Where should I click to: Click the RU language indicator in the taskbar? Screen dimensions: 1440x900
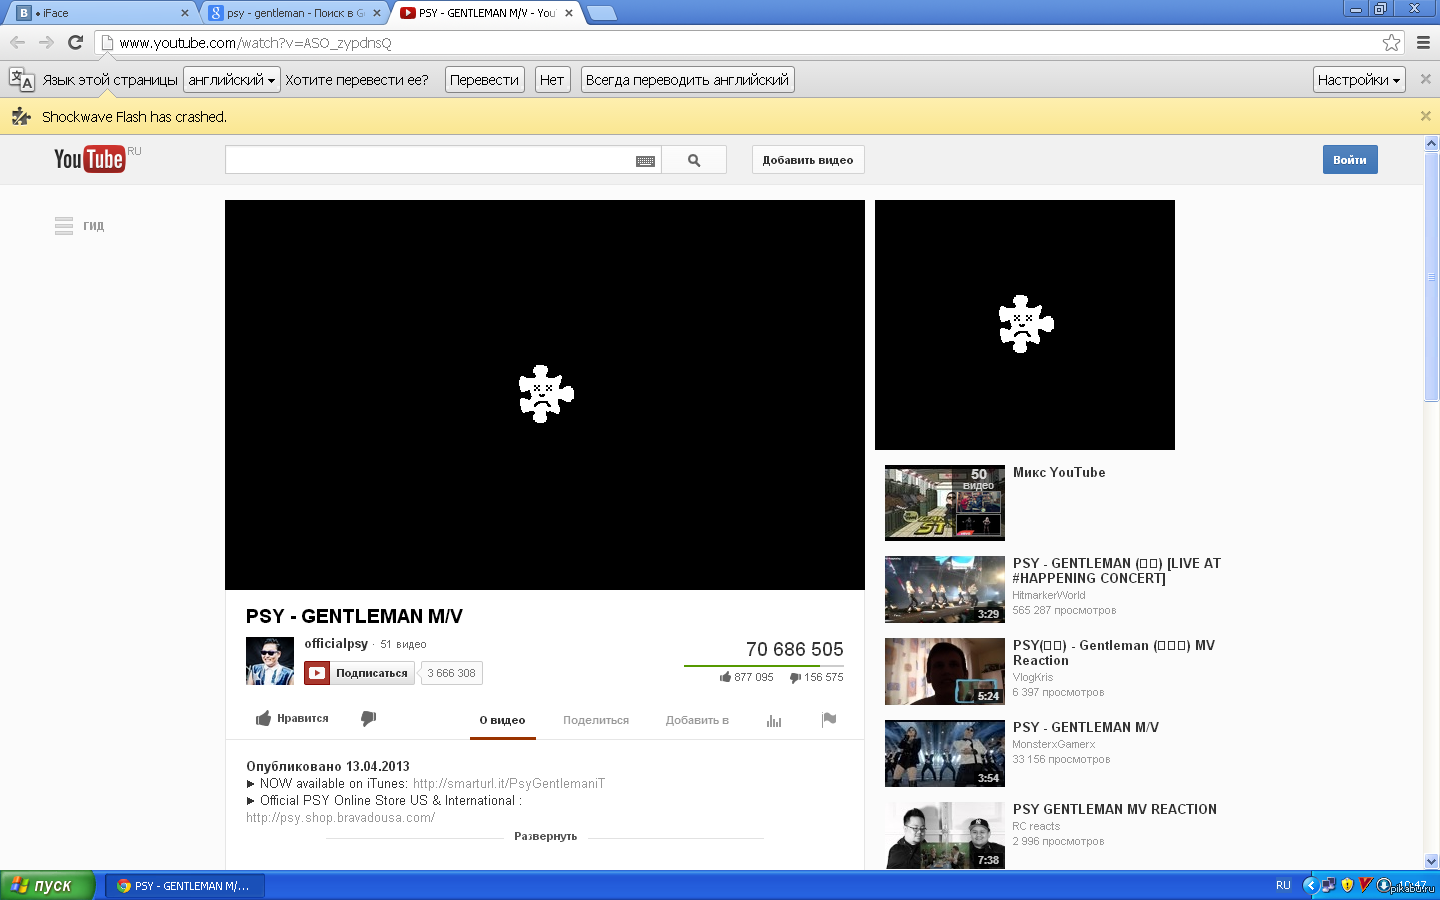click(x=1283, y=885)
